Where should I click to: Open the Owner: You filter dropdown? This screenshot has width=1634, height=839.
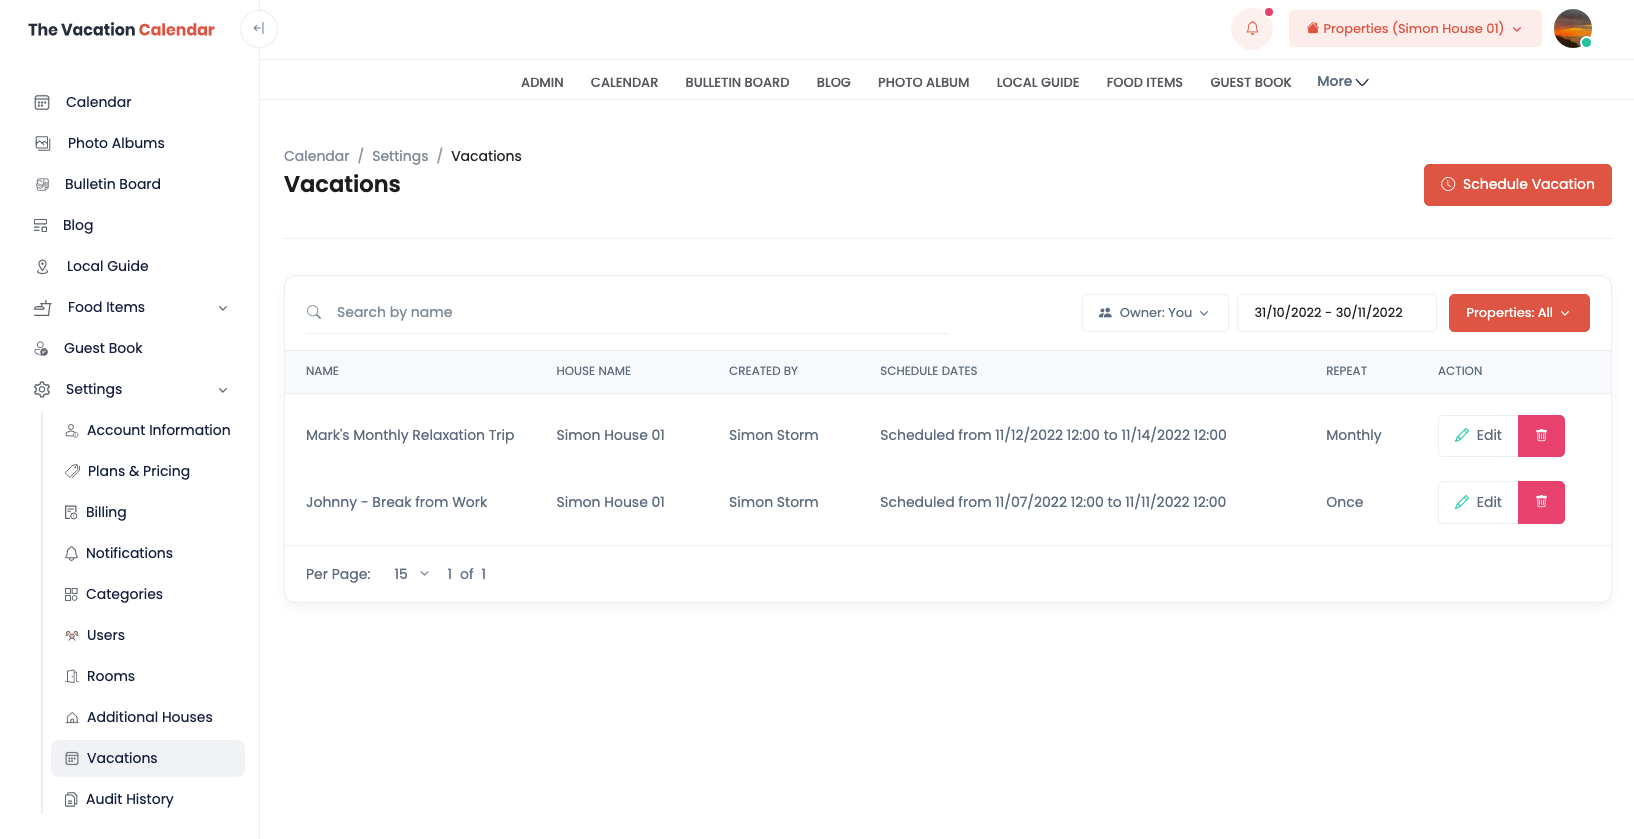point(1154,313)
